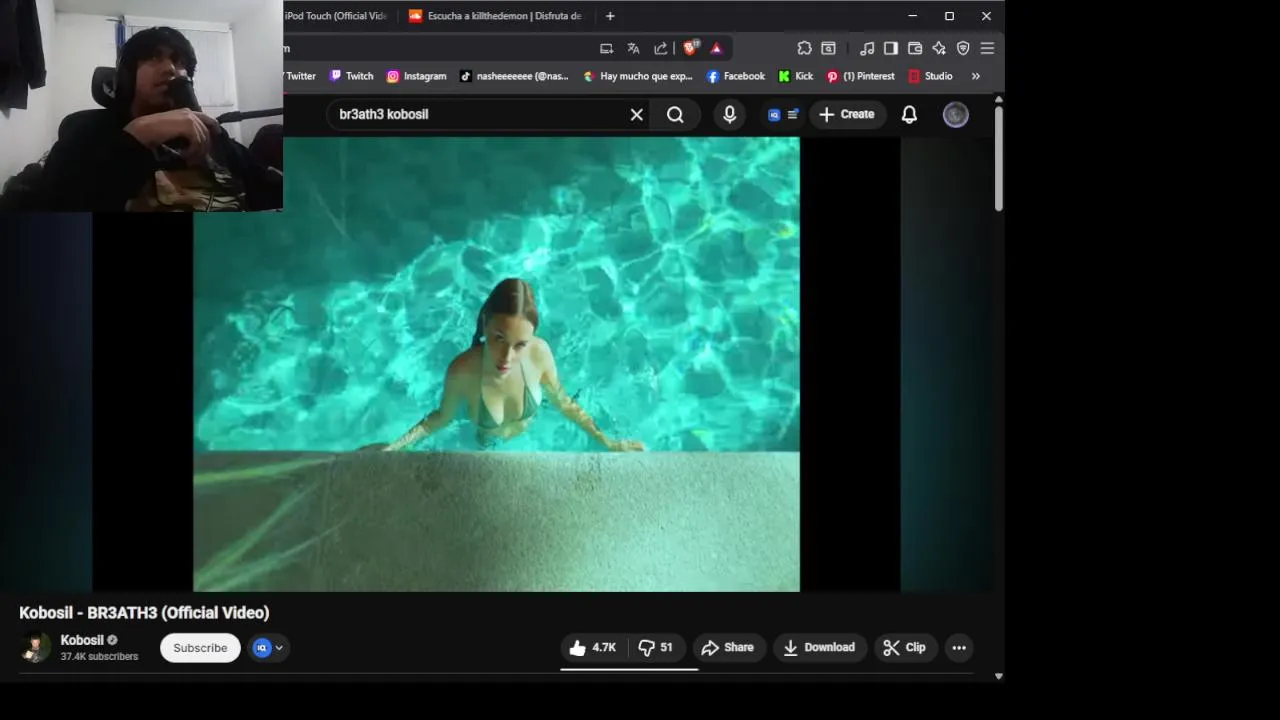Switch to the 'iPod Touch (Official Vide' tab
This screenshot has width=1280, height=720.
338,16
